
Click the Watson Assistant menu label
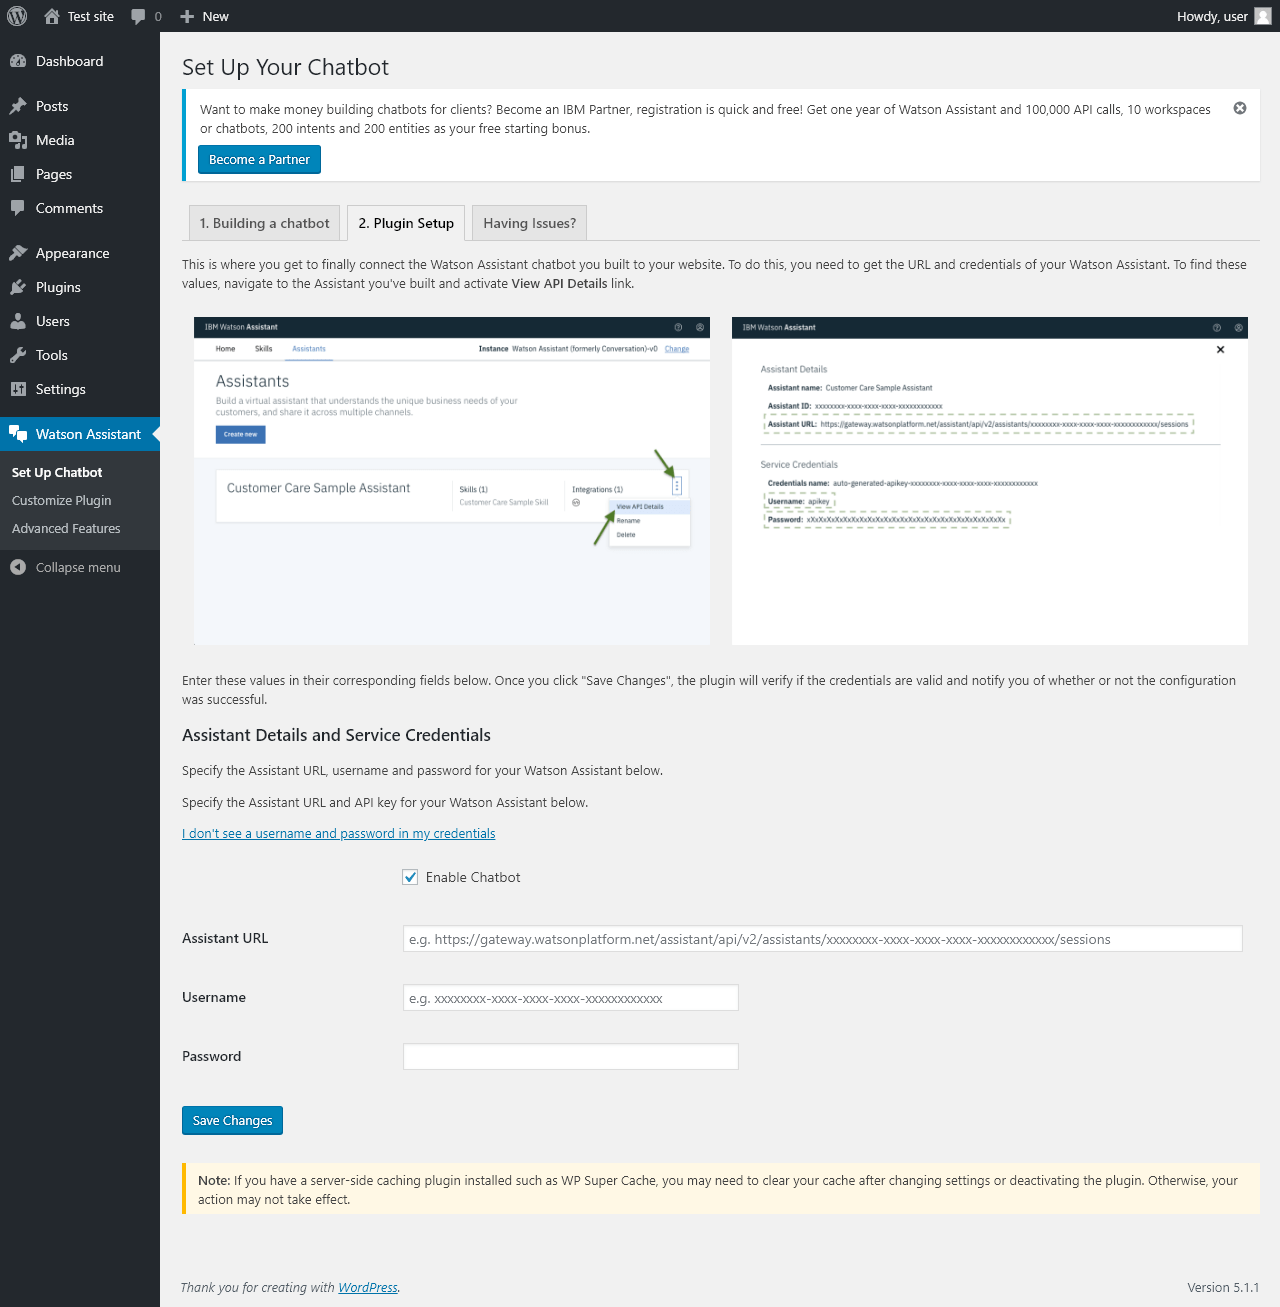pos(88,434)
